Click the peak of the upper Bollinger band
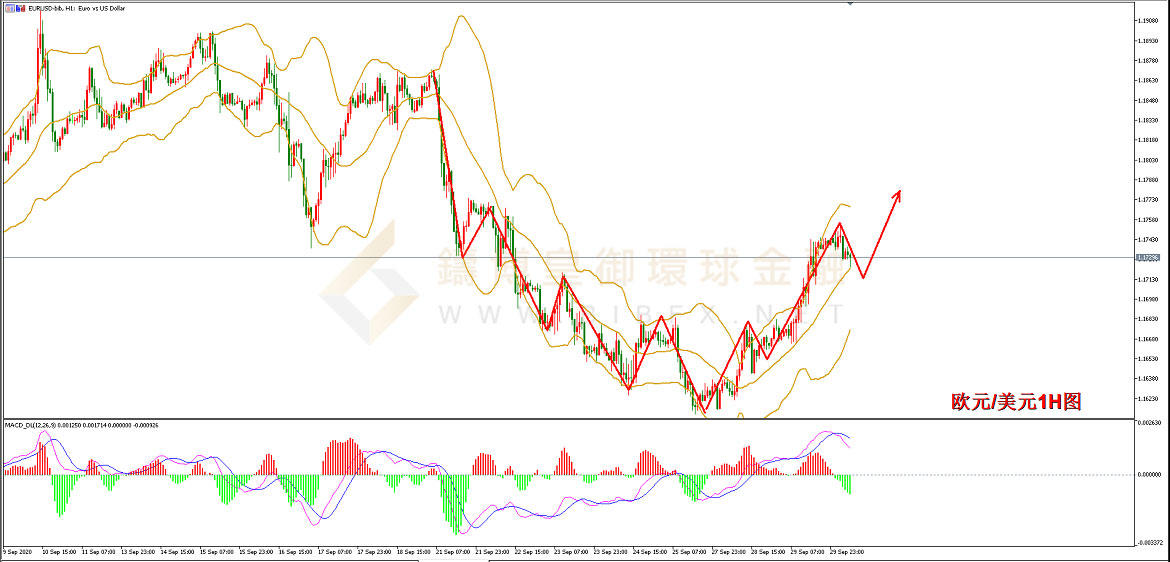This screenshot has width=1170, height=562. 460,16
